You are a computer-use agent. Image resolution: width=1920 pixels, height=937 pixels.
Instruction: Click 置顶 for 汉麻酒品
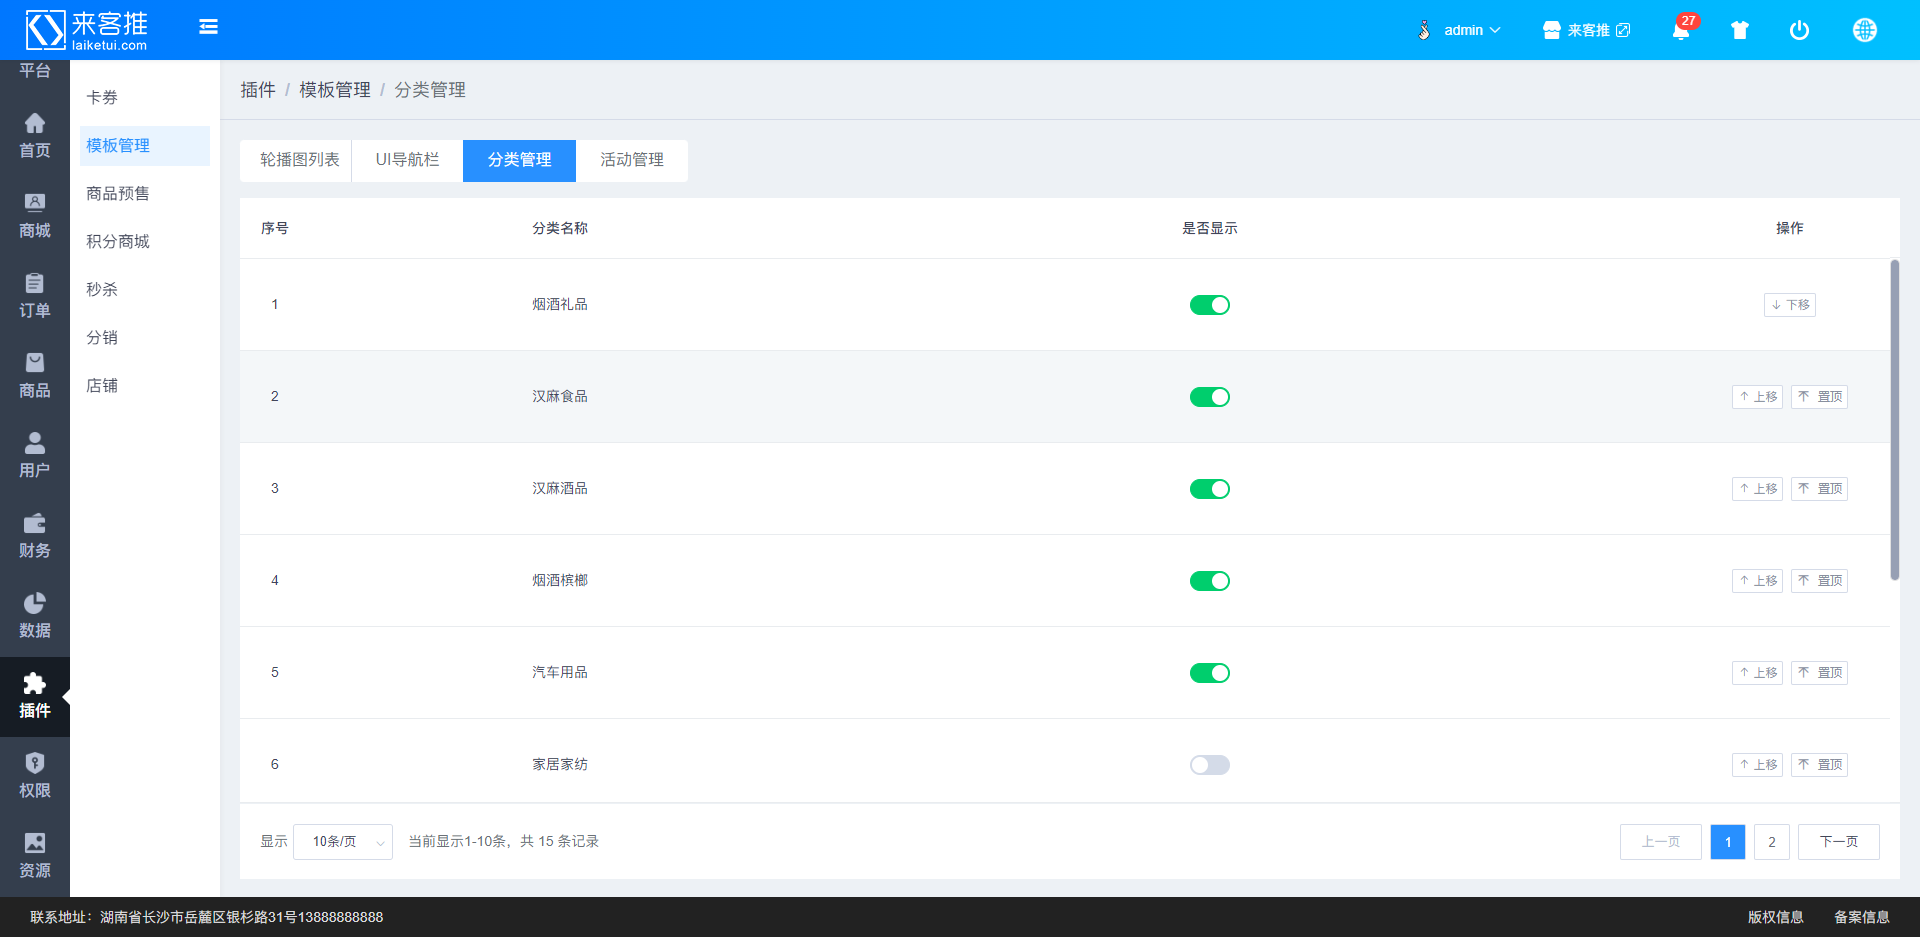pos(1819,489)
